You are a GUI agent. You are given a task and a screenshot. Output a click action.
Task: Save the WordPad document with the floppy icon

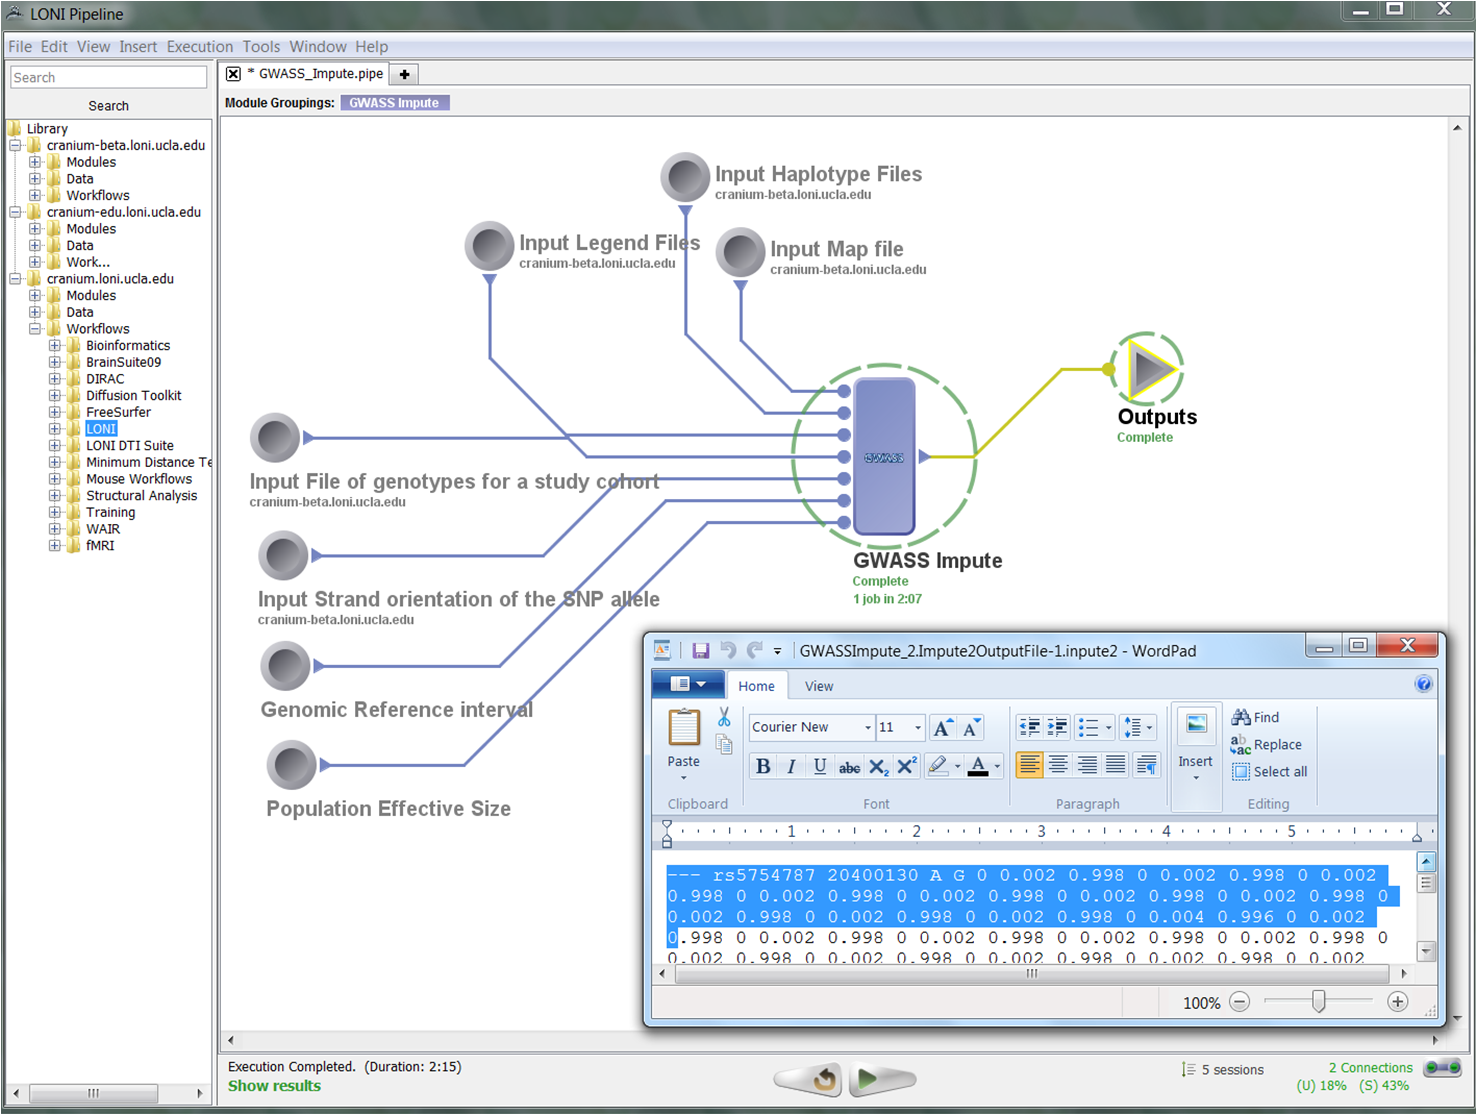[700, 651]
